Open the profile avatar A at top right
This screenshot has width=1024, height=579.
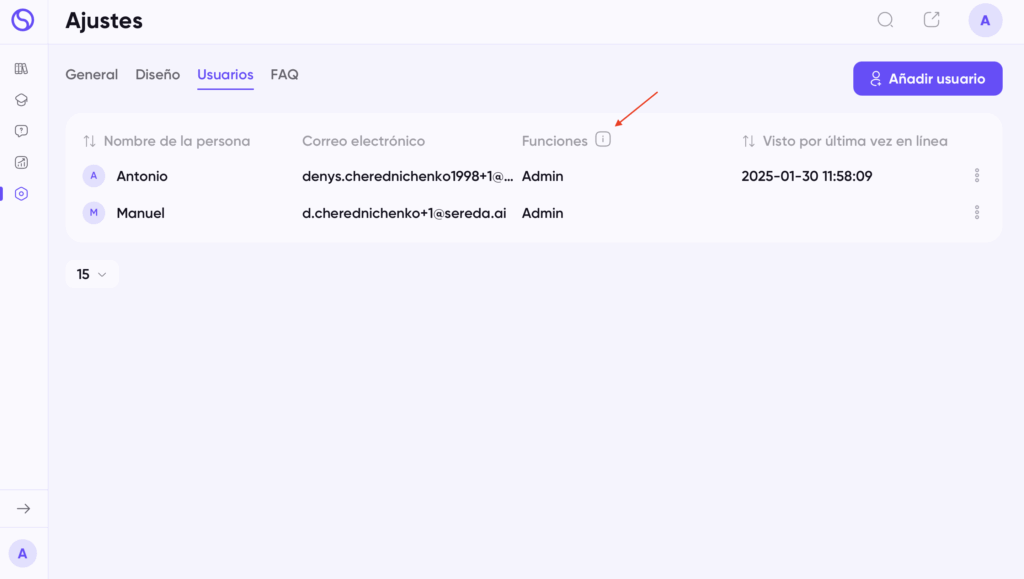point(985,20)
